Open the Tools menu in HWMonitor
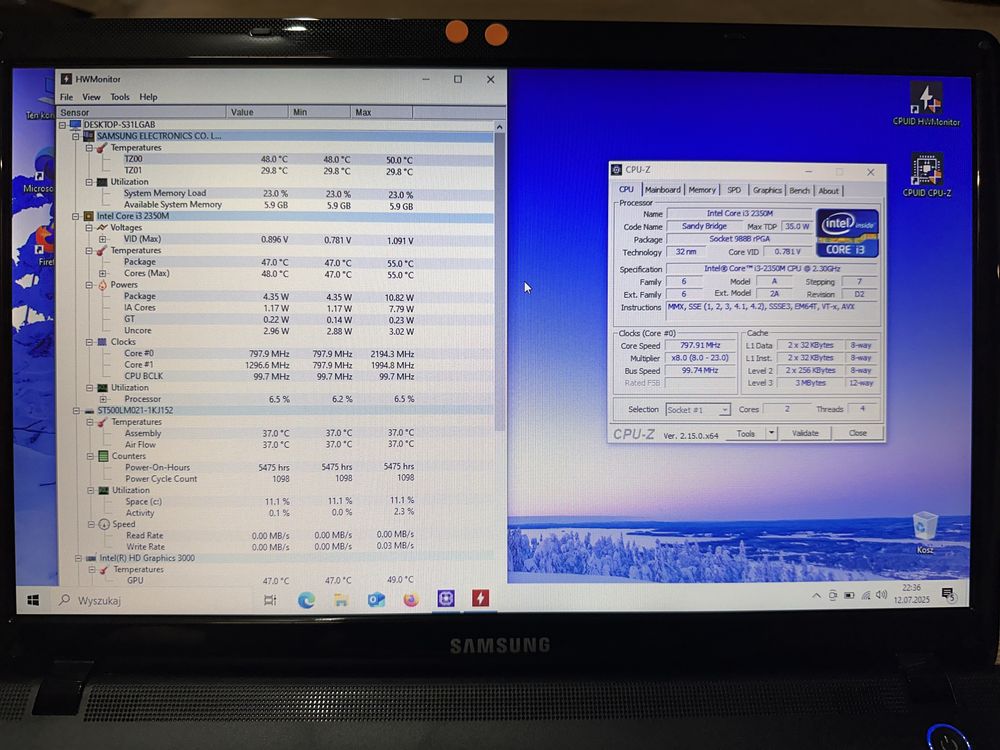Image resolution: width=1000 pixels, height=750 pixels. coord(120,97)
